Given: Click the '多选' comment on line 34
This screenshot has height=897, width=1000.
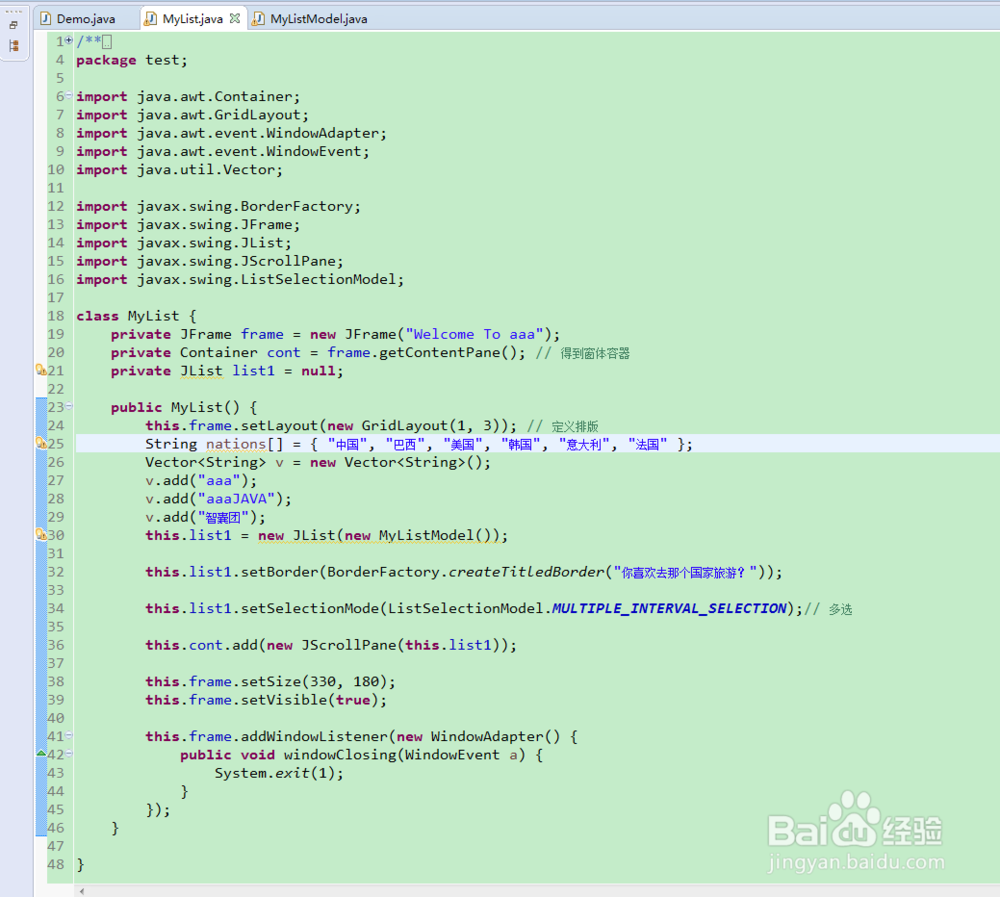Looking at the screenshot, I should point(841,609).
